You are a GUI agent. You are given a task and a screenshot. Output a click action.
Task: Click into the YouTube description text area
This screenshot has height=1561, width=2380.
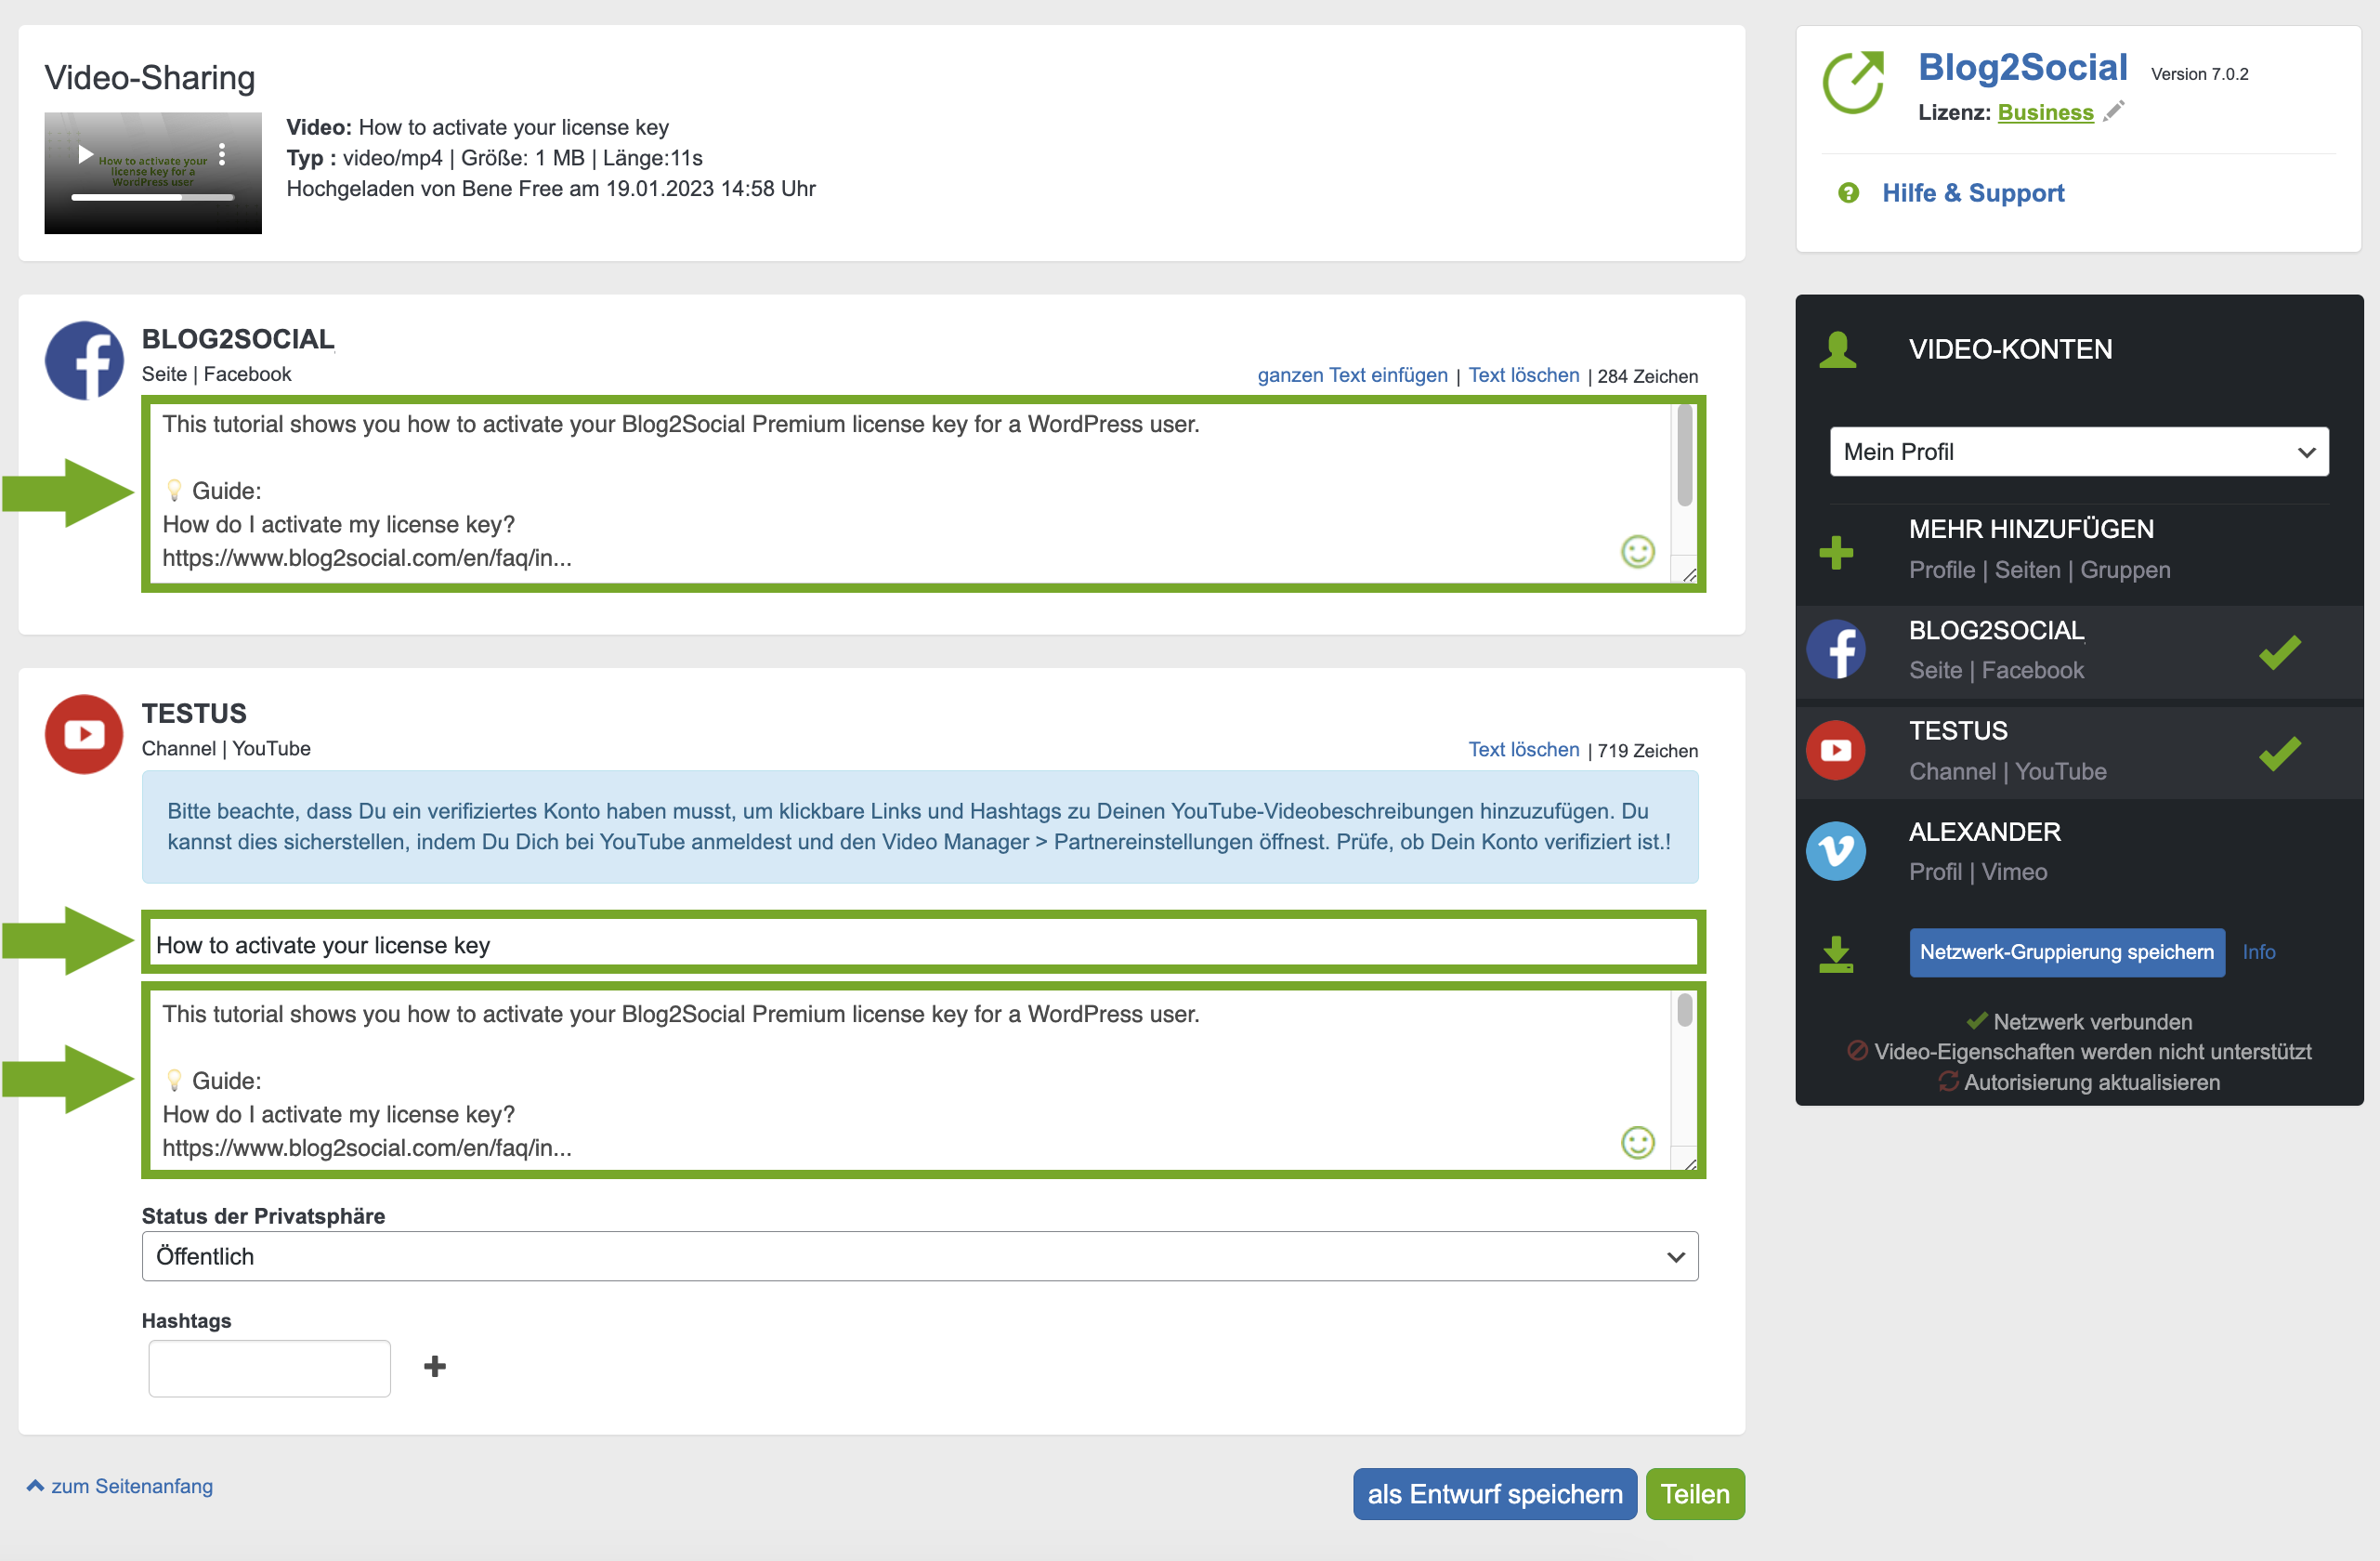pyautogui.click(x=910, y=1081)
